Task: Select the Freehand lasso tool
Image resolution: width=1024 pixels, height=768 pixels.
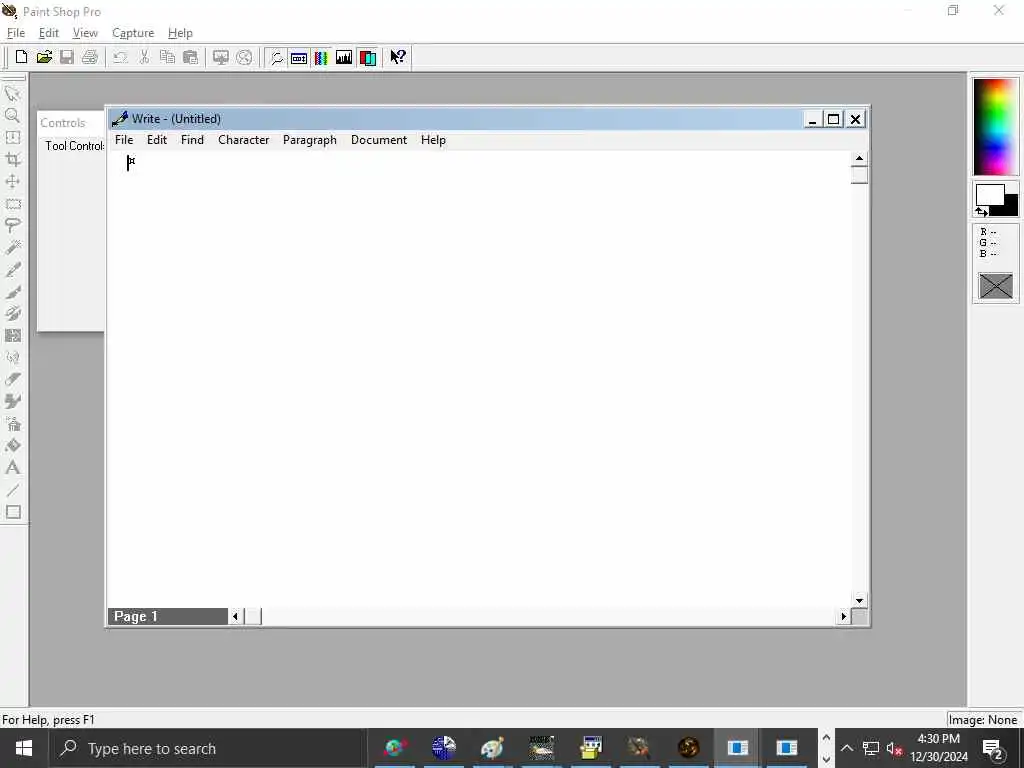Action: click(12, 226)
